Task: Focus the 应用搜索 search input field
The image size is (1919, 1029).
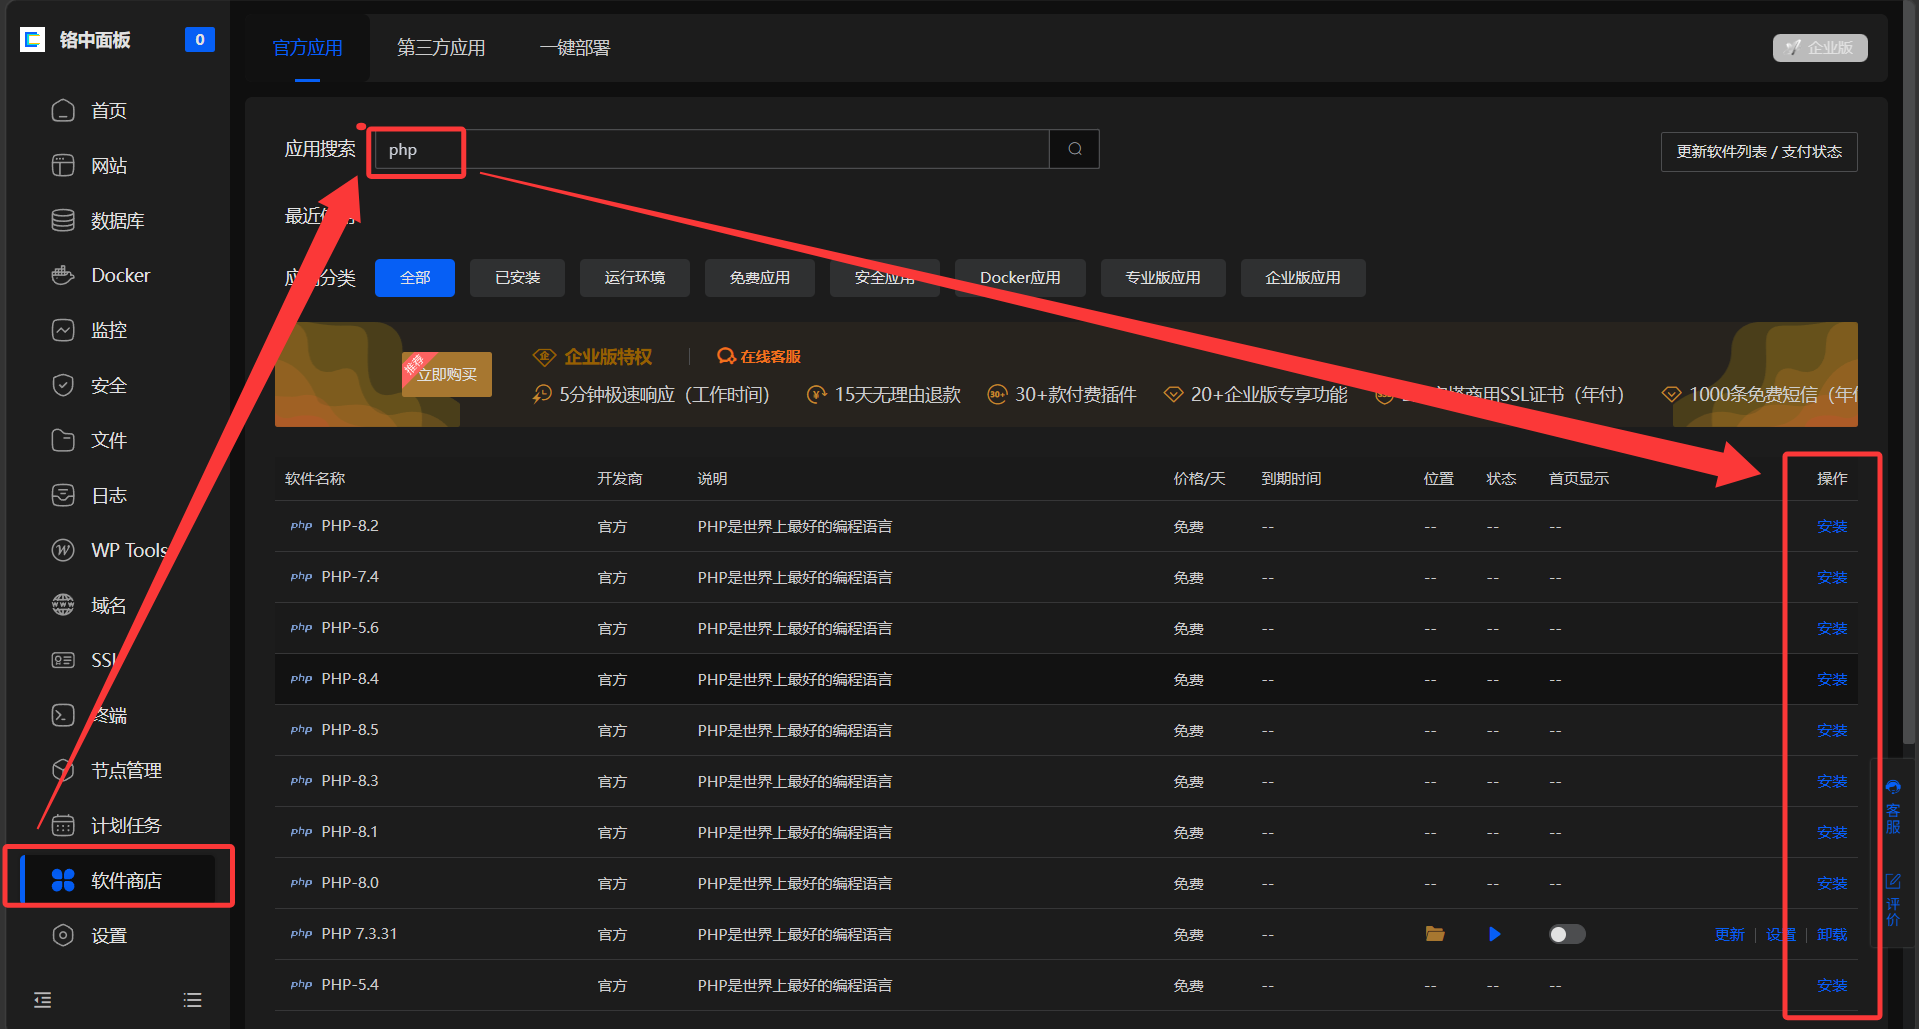Action: [712, 149]
